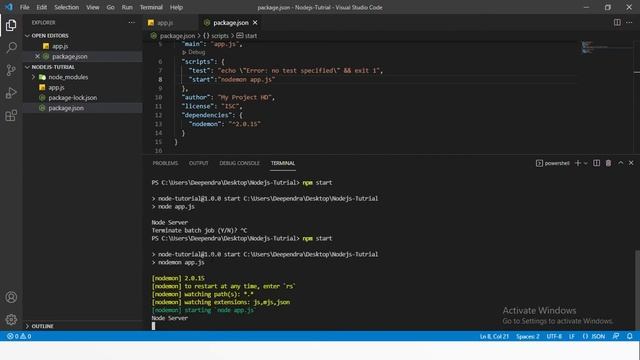This screenshot has height=360, width=640.
Task: Open the Extensions view
Action: click(11, 116)
